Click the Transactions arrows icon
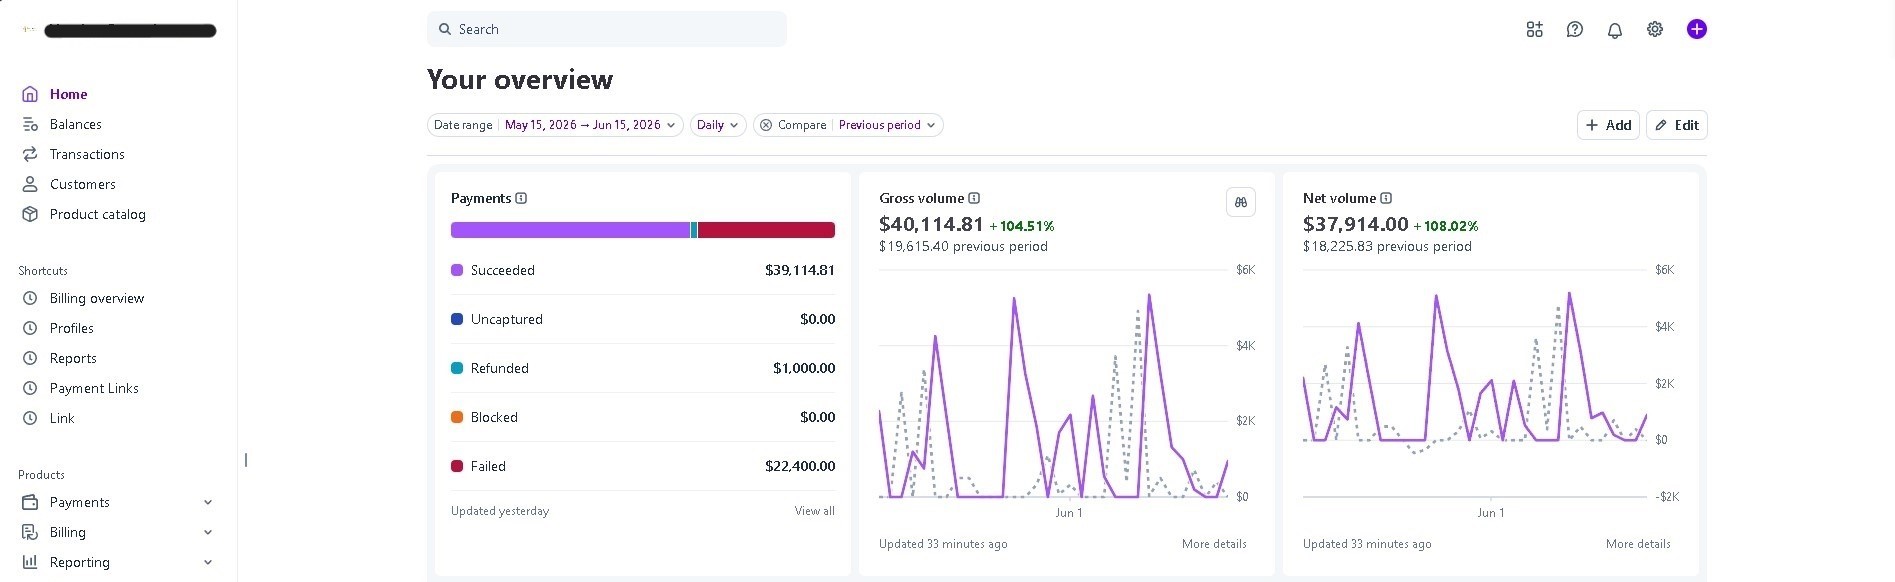Viewport: 1895px width, 582px height. point(30,154)
